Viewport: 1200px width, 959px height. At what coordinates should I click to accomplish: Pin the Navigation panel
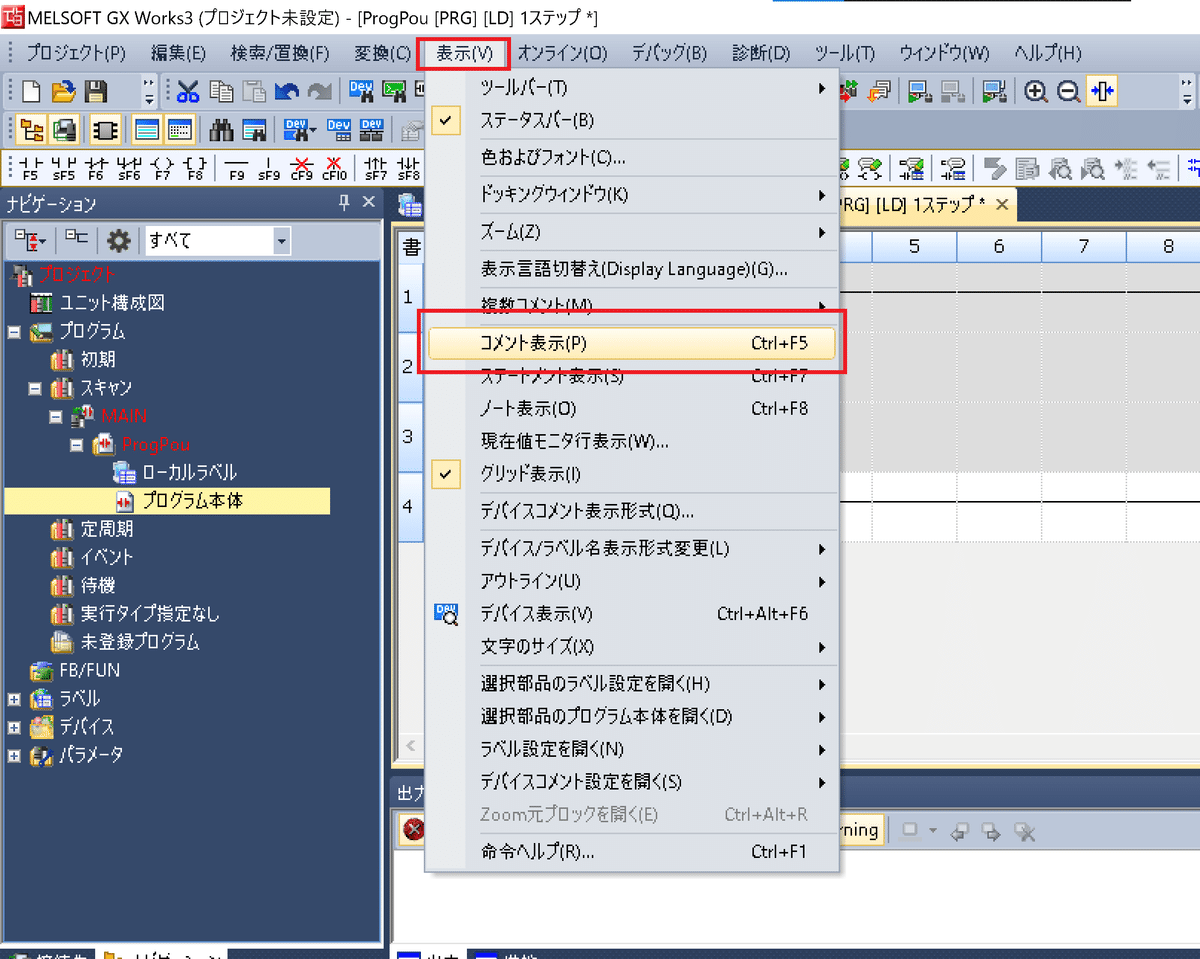344,203
